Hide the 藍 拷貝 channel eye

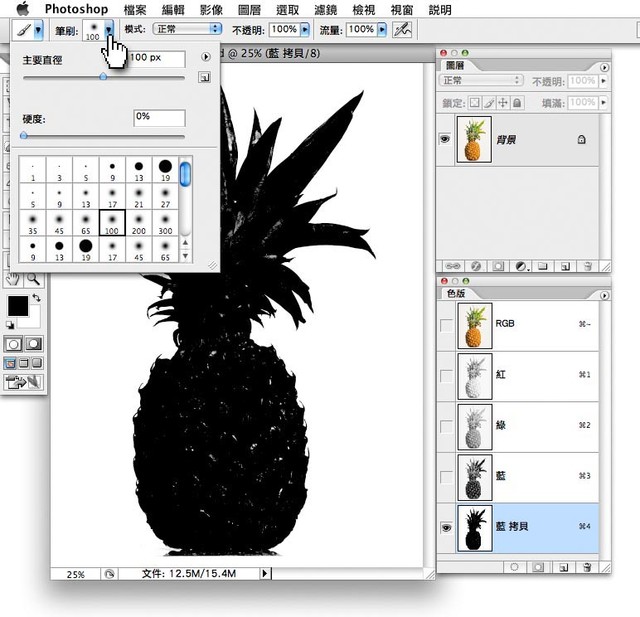446,526
